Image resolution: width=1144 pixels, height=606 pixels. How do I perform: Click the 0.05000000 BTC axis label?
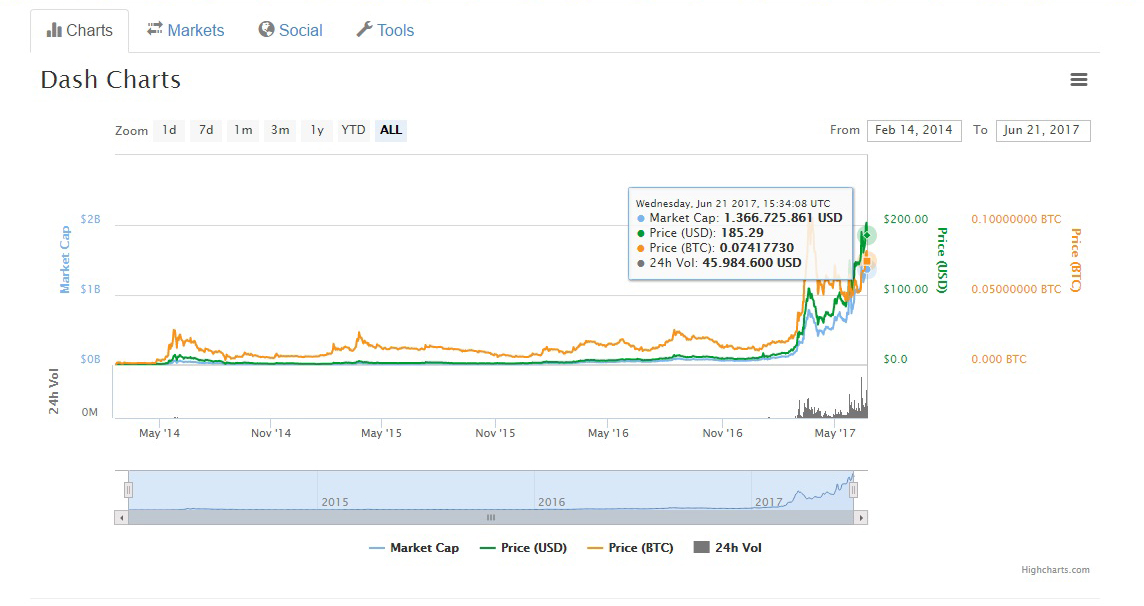coord(1016,289)
